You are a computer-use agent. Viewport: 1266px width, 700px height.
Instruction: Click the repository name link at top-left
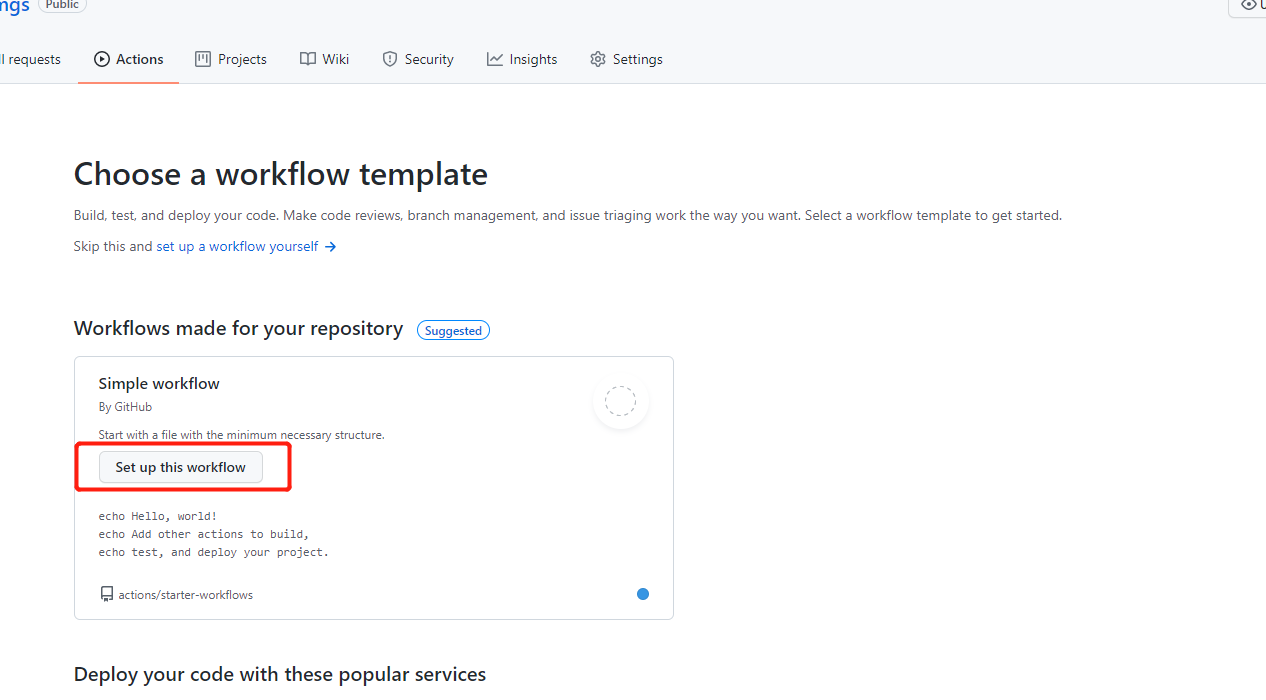(x=14, y=7)
